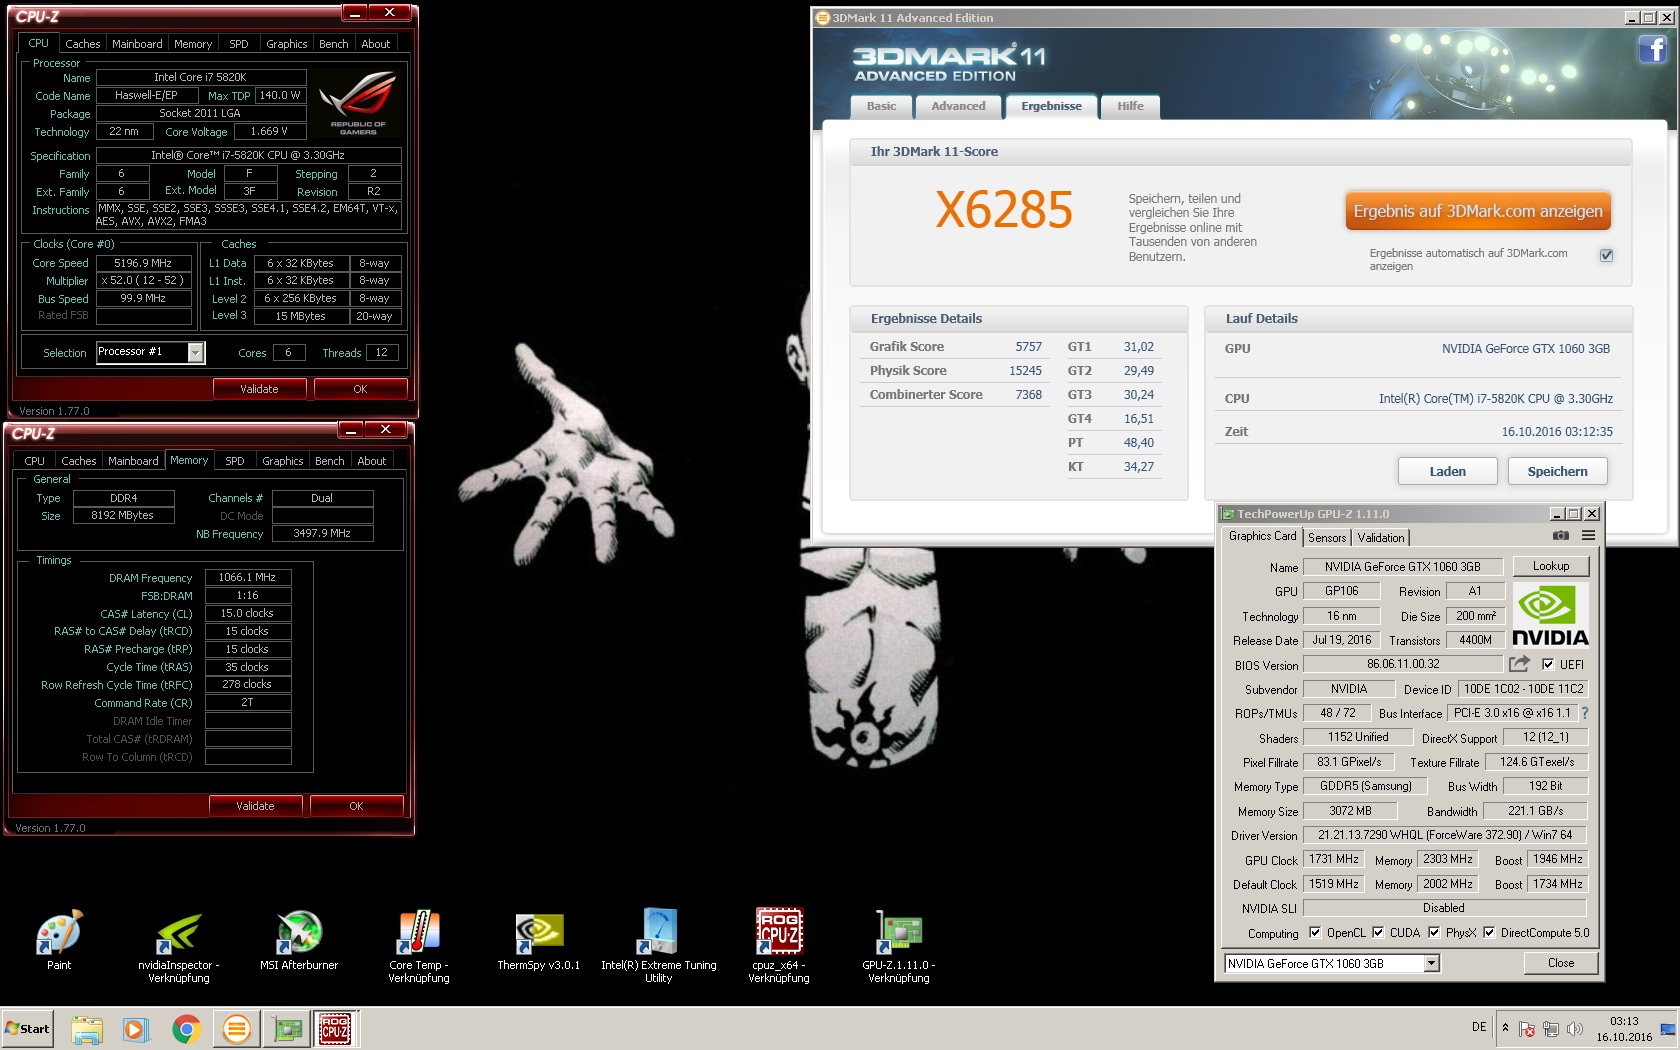This screenshot has width=1680, height=1050.
Task: Click the Lookup button in GPU-Z
Action: click(x=1550, y=566)
